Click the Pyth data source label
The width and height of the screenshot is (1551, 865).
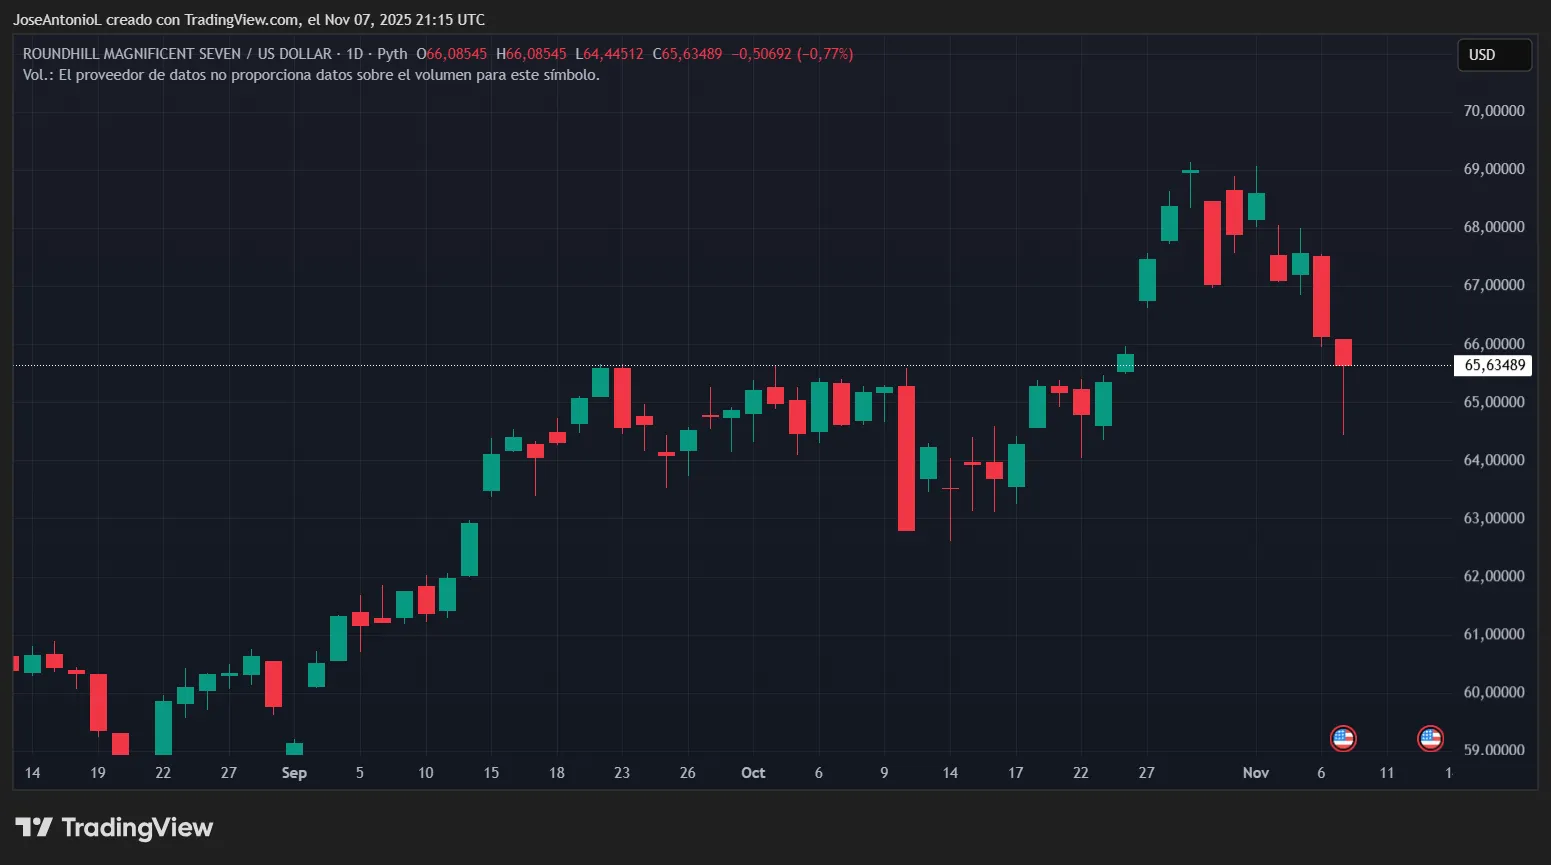392,54
